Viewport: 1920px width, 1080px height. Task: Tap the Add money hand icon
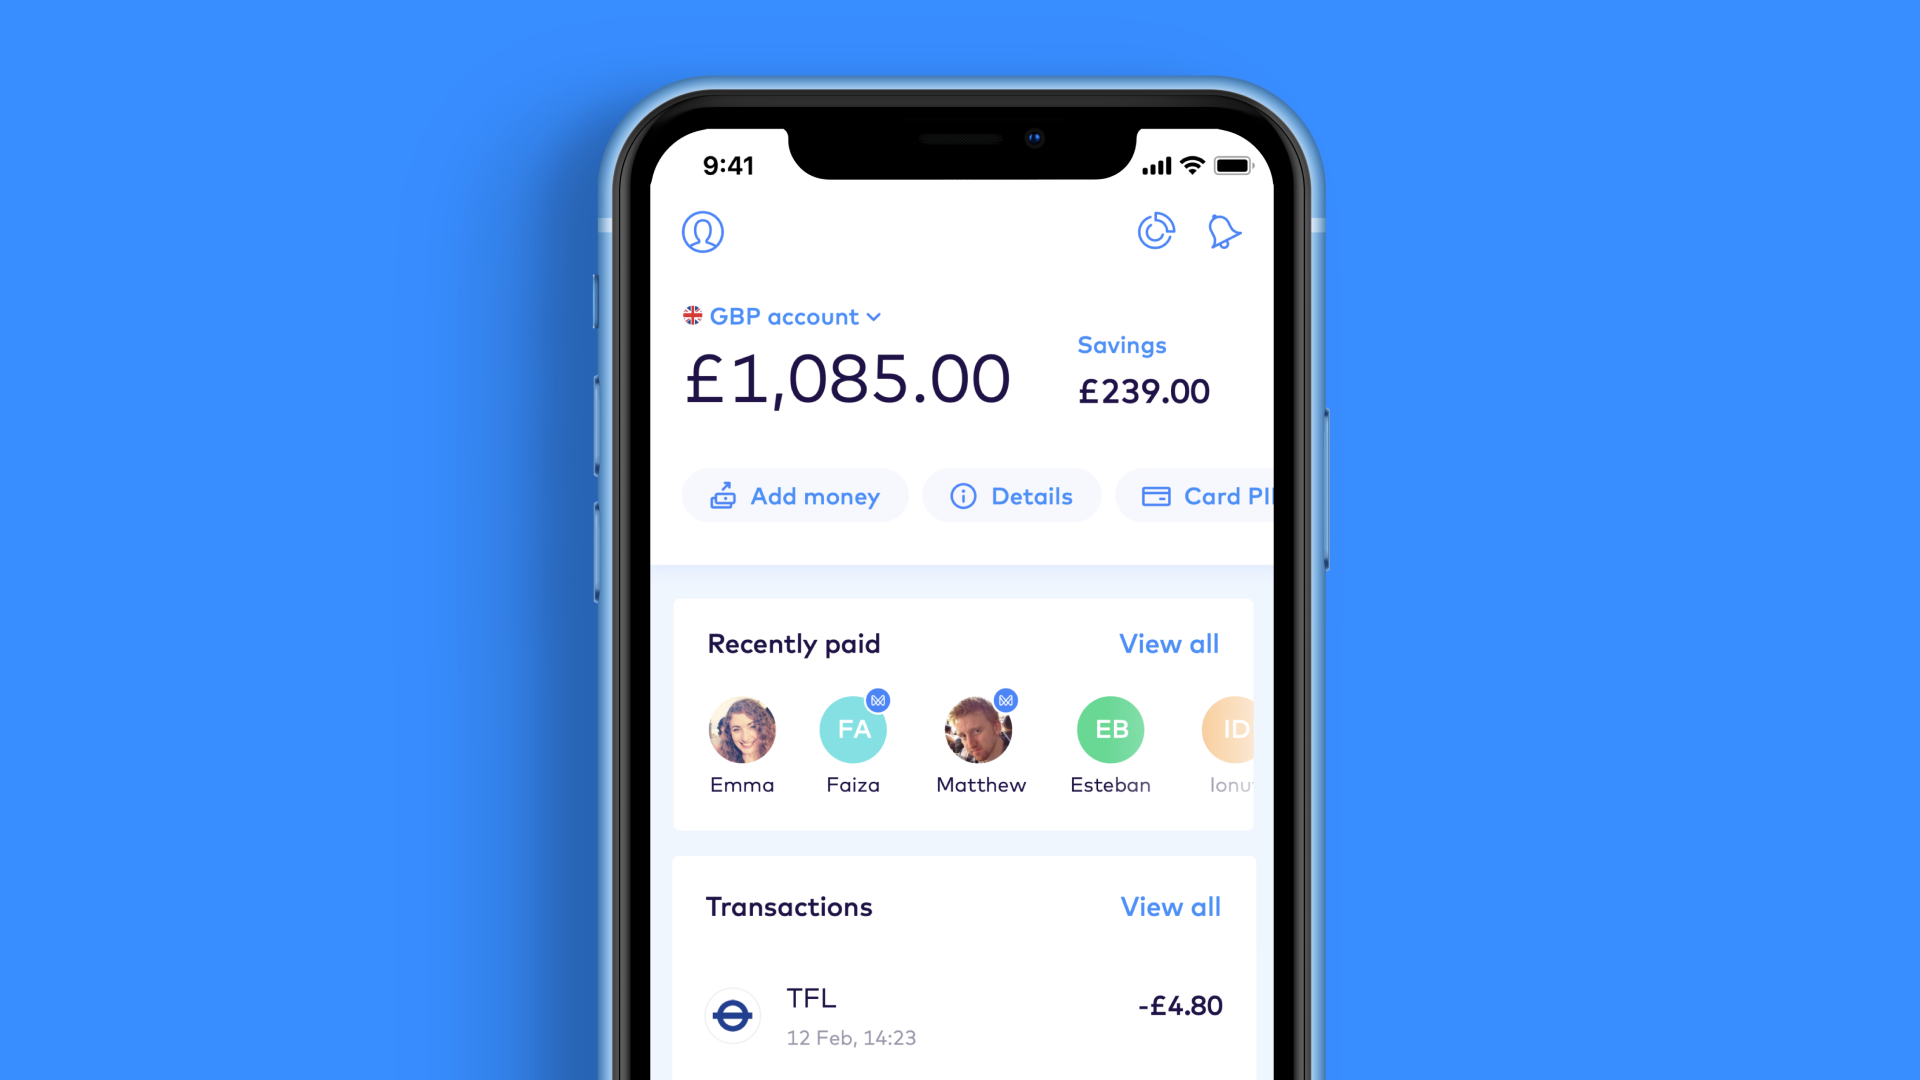click(721, 497)
